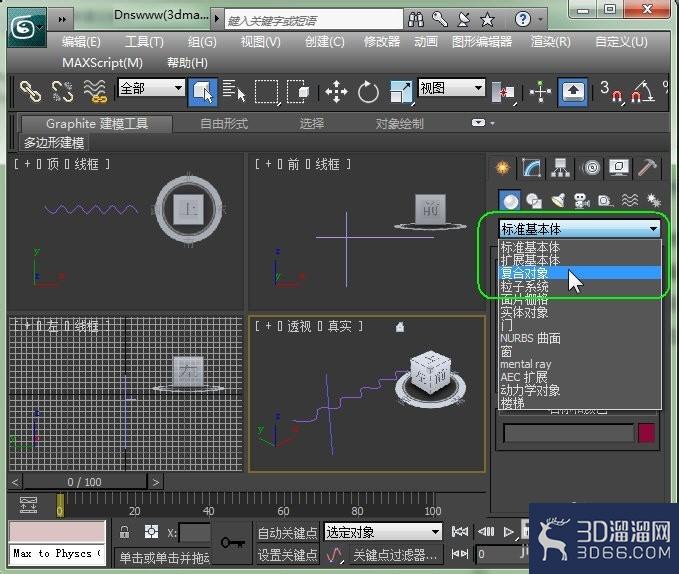
Task: Click the binoculars search icon
Action: tap(416, 19)
